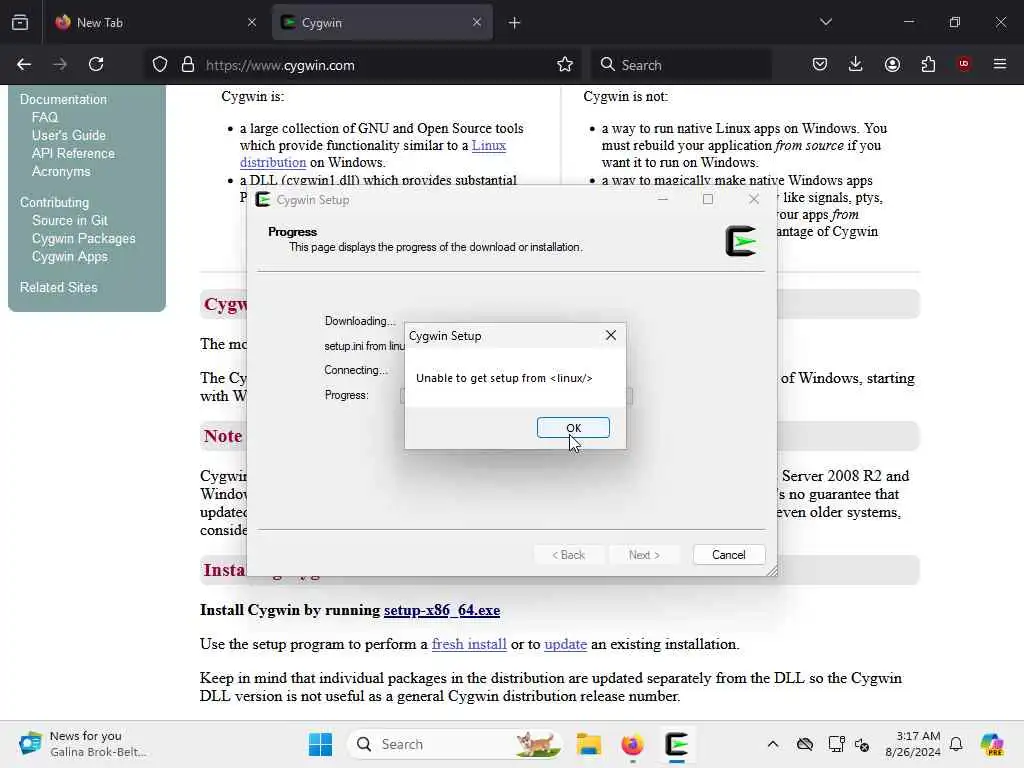Open the Related Sites sidebar link
Screen dimensions: 1024x768
59,287
